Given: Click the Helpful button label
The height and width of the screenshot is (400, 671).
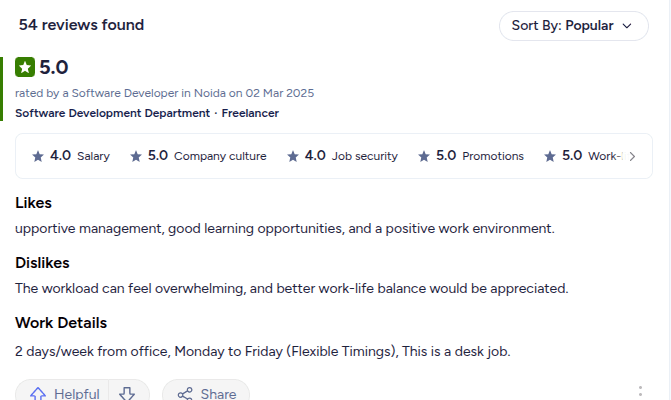Looking at the screenshot, I should point(77,394).
